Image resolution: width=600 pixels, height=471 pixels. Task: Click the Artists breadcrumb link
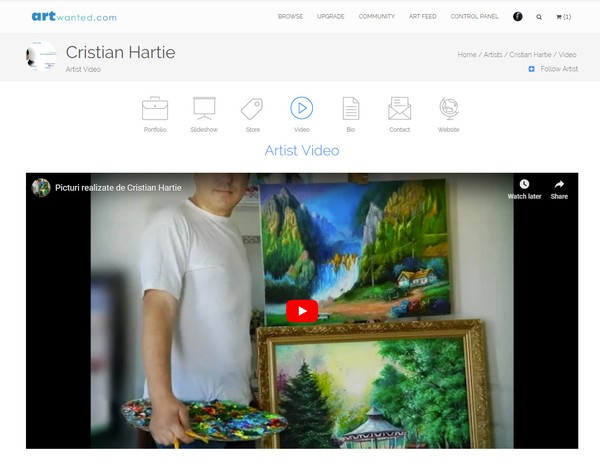tap(493, 55)
